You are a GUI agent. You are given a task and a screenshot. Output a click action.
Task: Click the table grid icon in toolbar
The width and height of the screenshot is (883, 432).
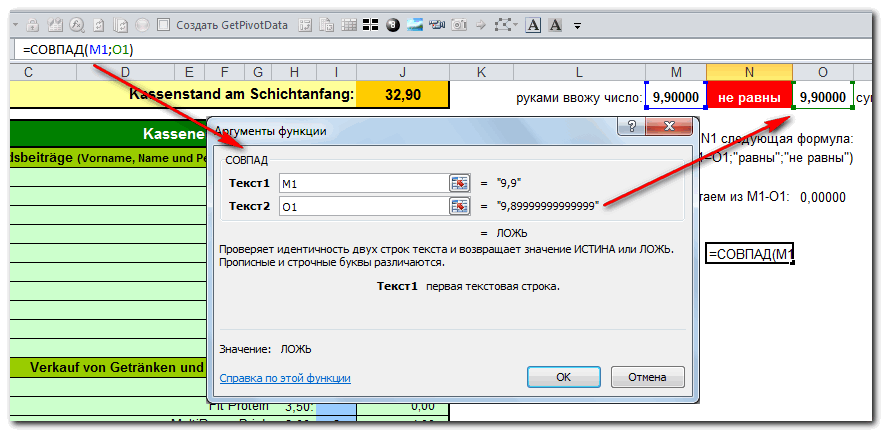349,25
